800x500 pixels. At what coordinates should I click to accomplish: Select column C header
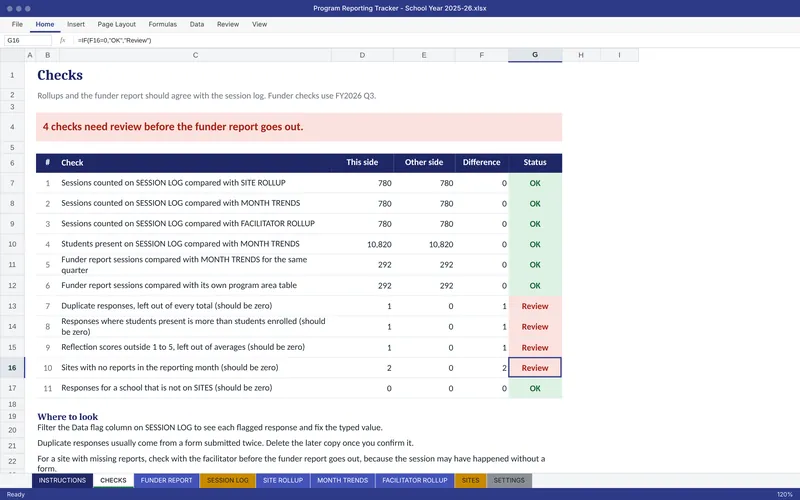pos(195,55)
